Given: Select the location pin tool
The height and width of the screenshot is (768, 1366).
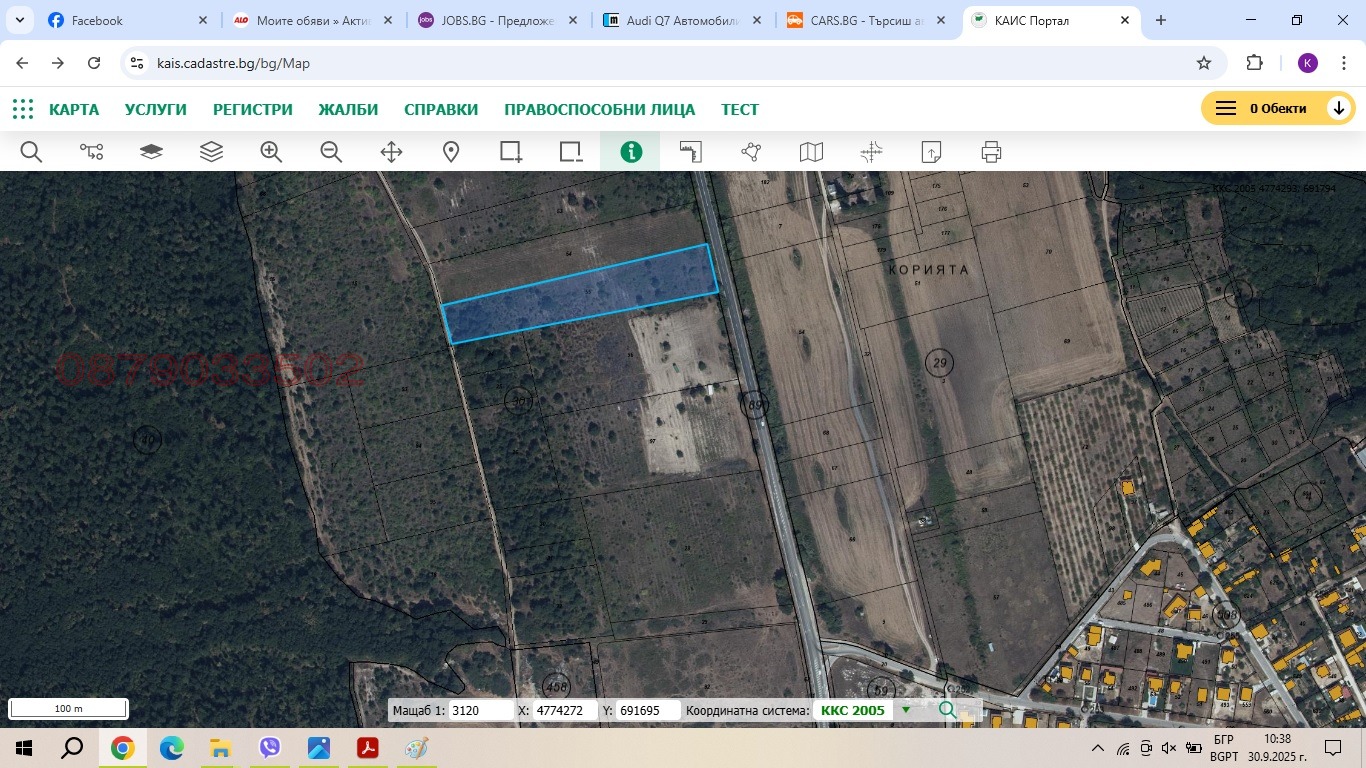Looking at the screenshot, I should coord(450,152).
